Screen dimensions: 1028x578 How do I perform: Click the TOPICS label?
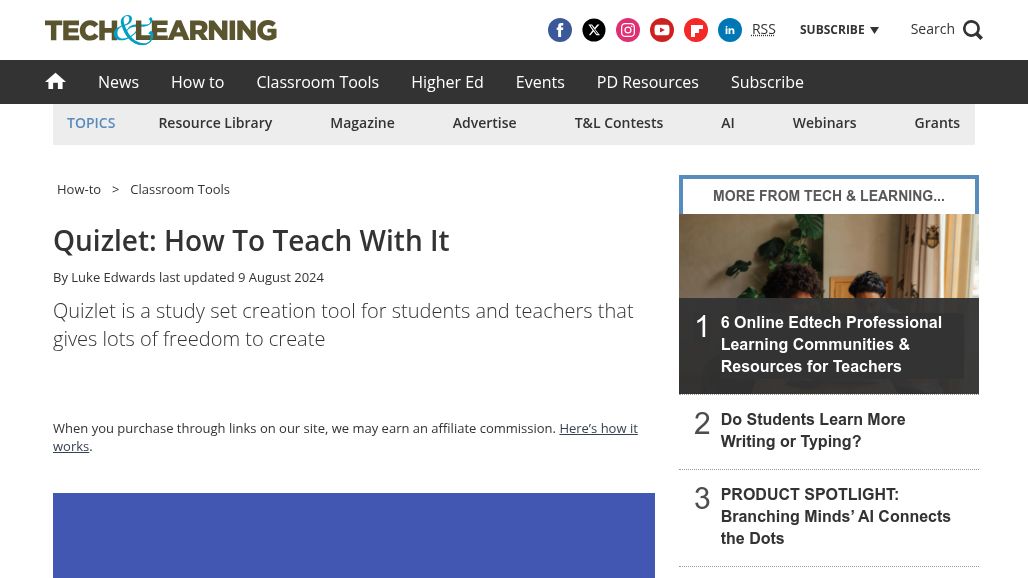(x=91, y=123)
